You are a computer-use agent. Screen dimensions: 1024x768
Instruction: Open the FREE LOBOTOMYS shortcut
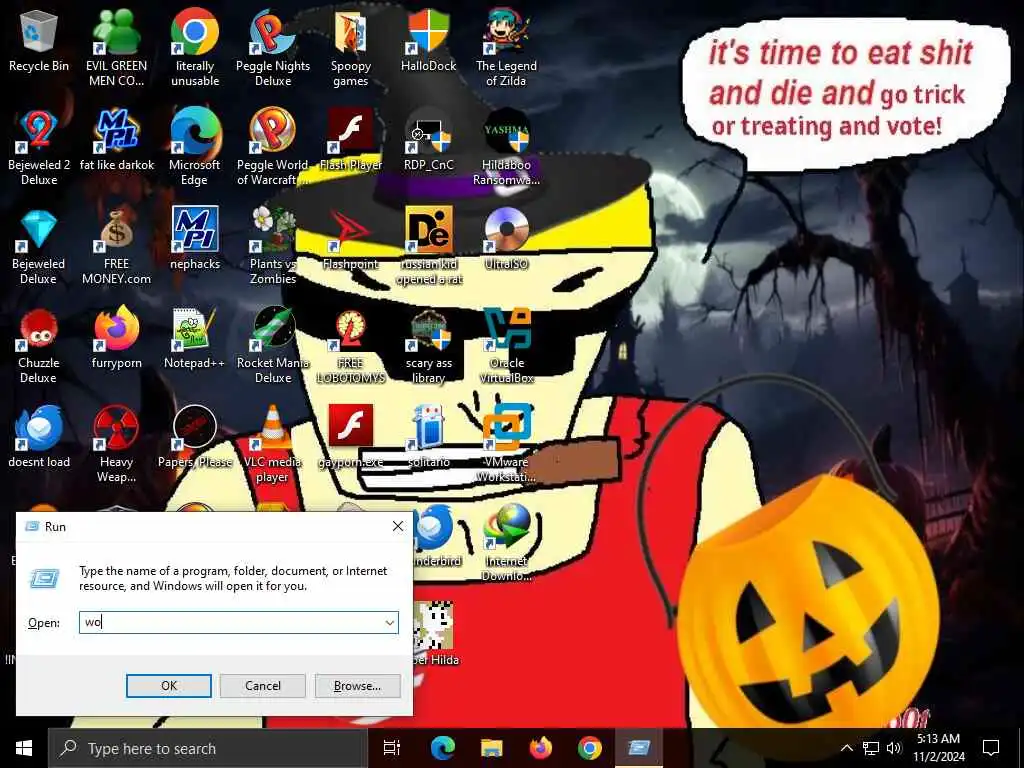click(351, 346)
